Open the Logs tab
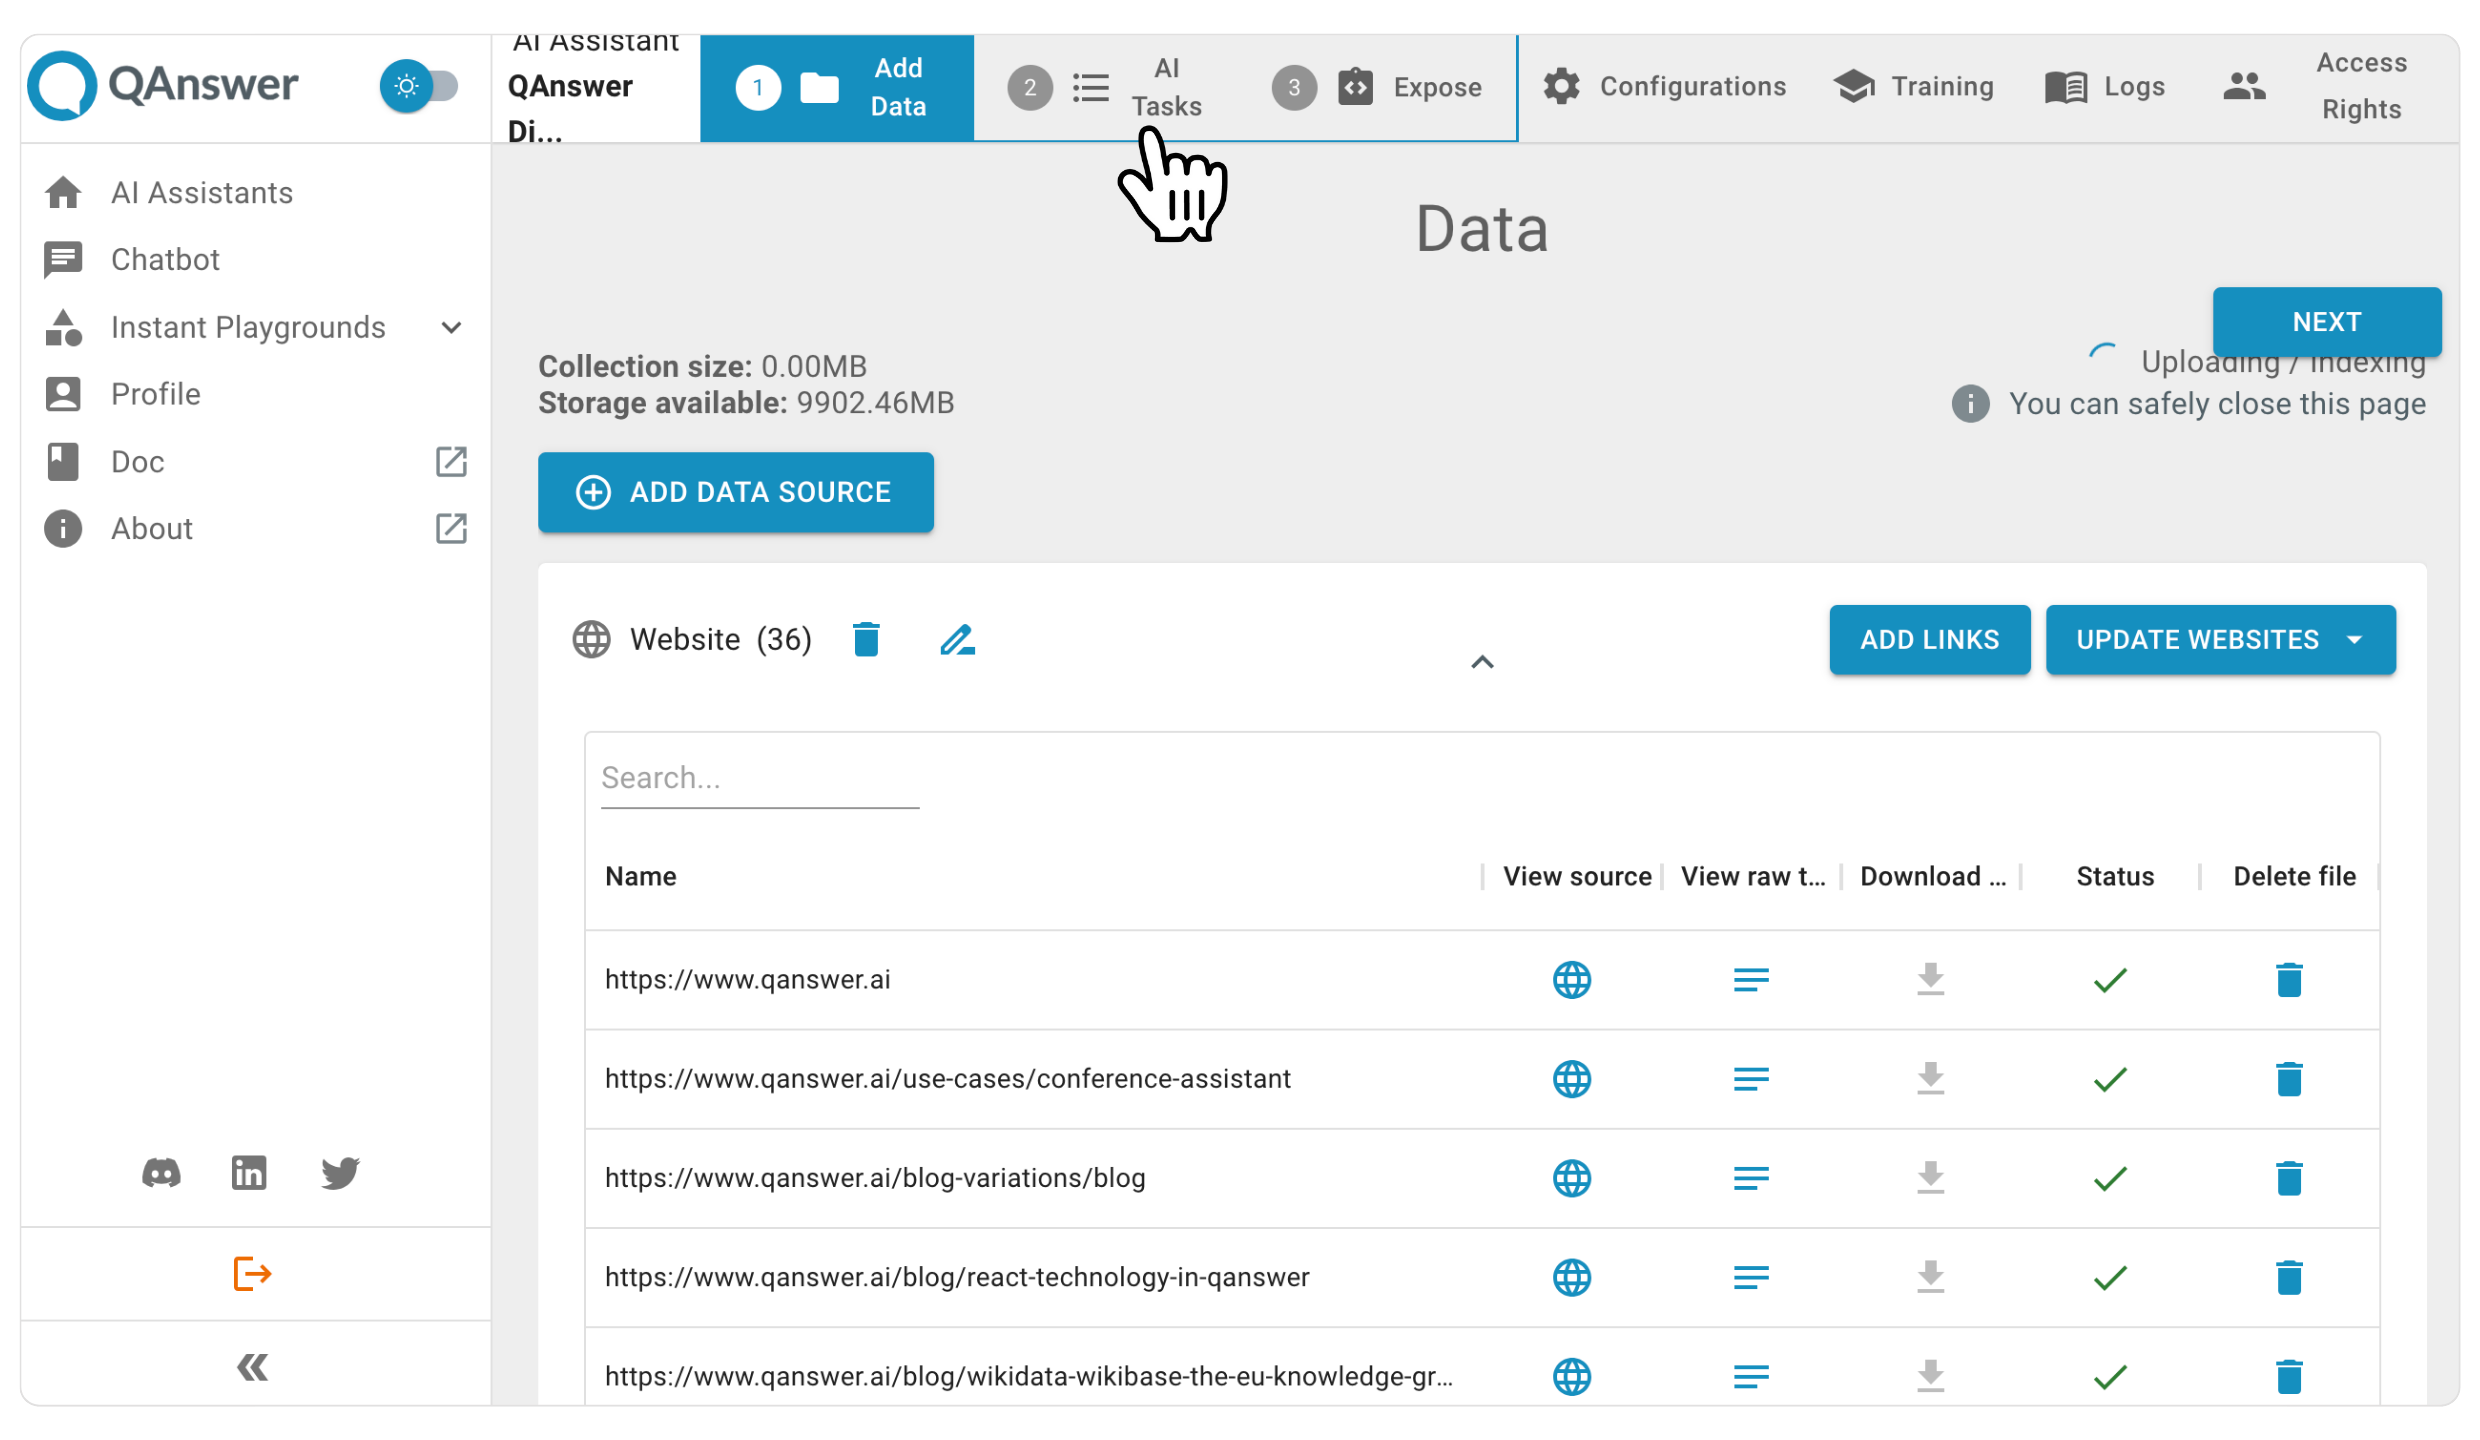 (x=2105, y=87)
